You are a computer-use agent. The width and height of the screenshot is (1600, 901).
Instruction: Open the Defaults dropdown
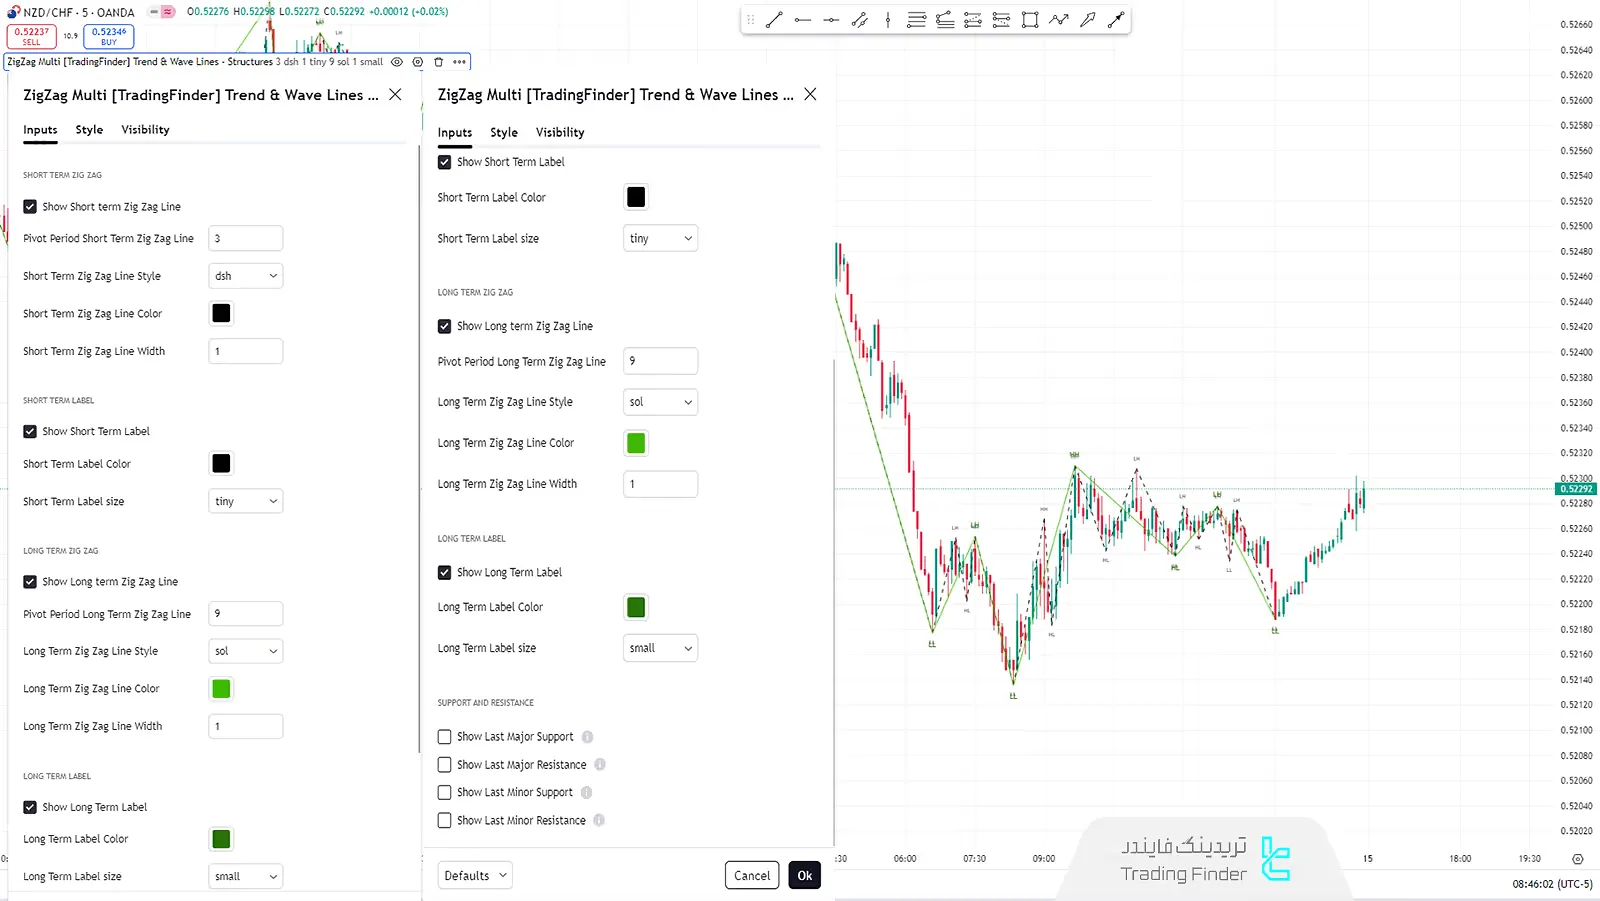coord(476,876)
